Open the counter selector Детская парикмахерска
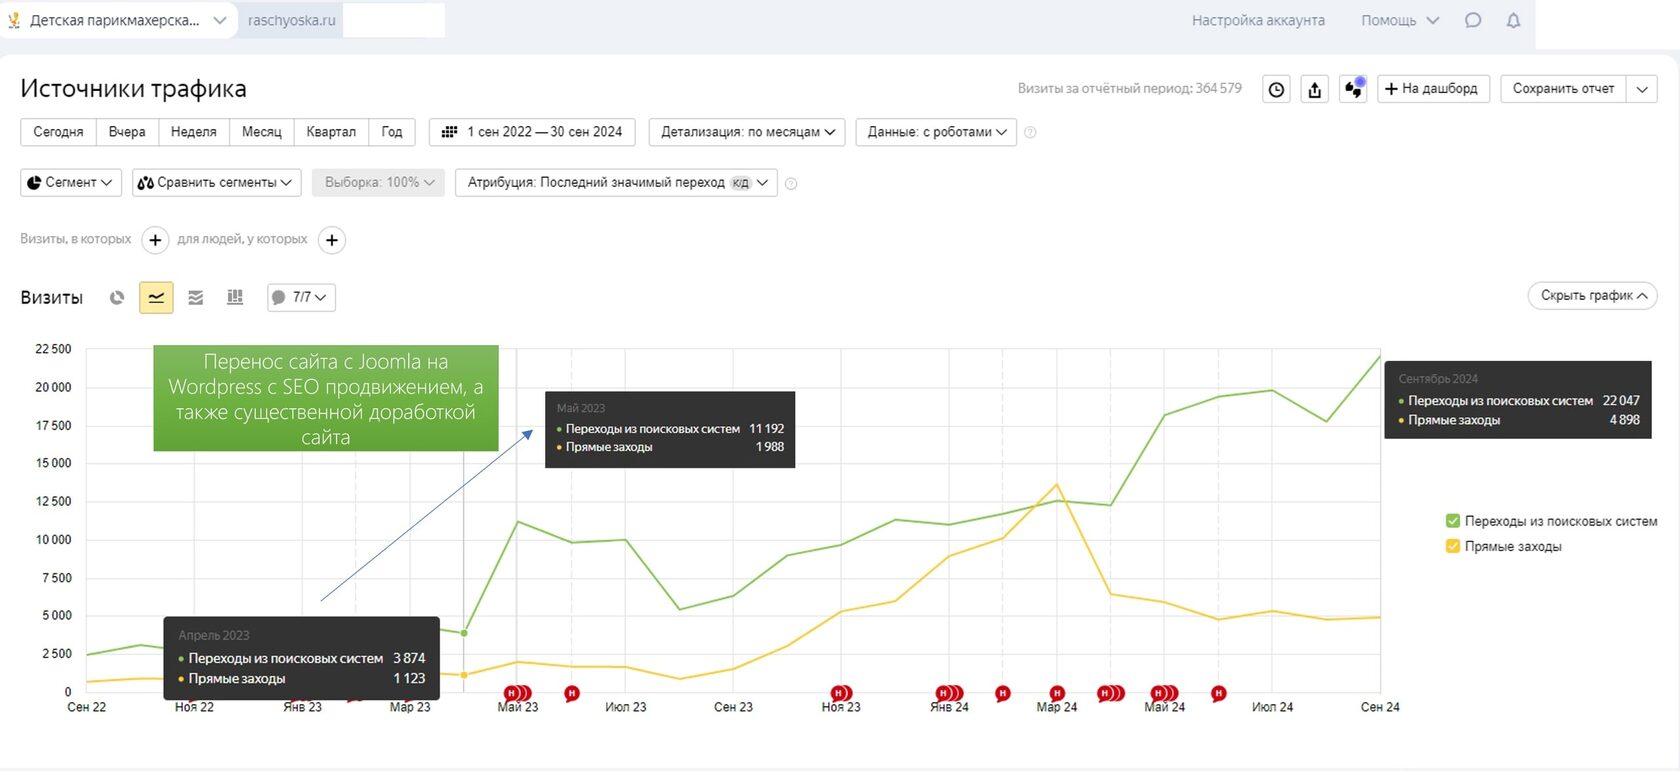Image resolution: width=1680 pixels, height=771 pixels. (x=118, y=20)
